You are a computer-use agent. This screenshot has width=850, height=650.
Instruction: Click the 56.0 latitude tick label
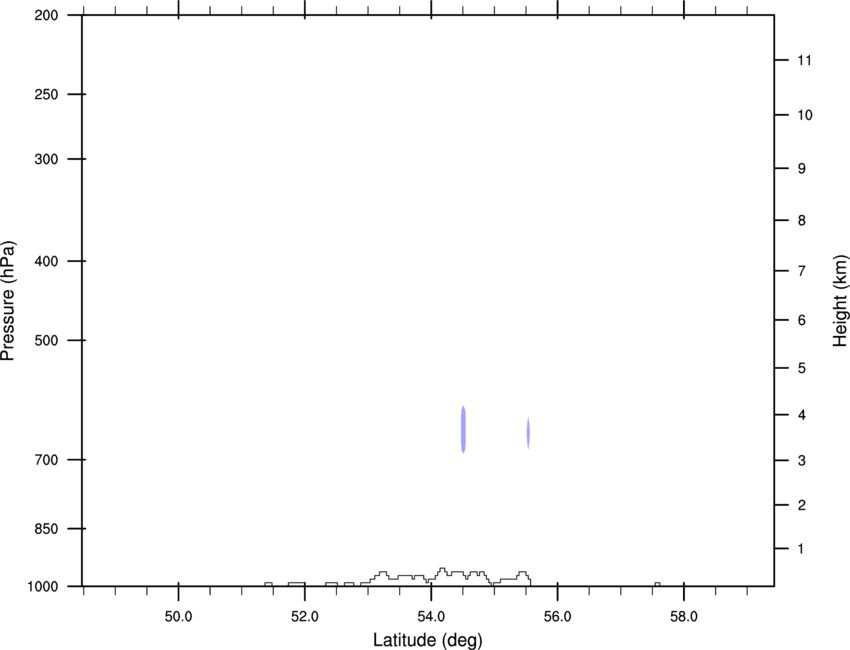coord(557,617)
